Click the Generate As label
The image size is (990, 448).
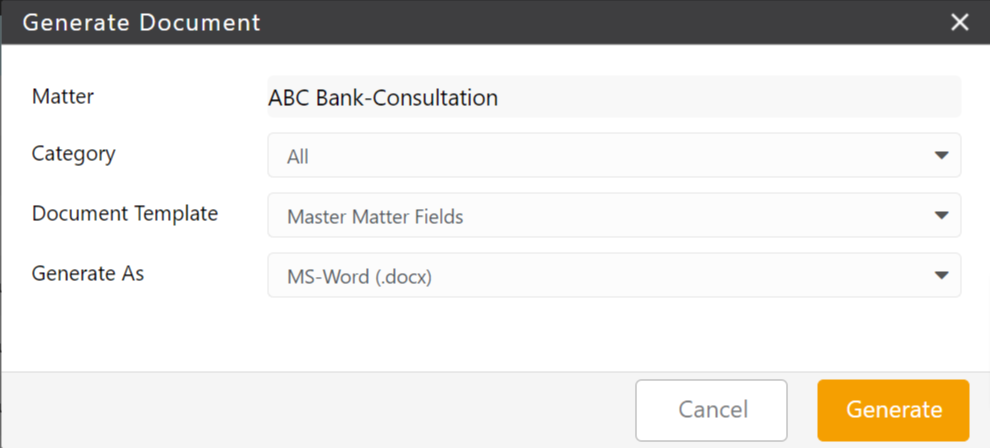(88, 273)
